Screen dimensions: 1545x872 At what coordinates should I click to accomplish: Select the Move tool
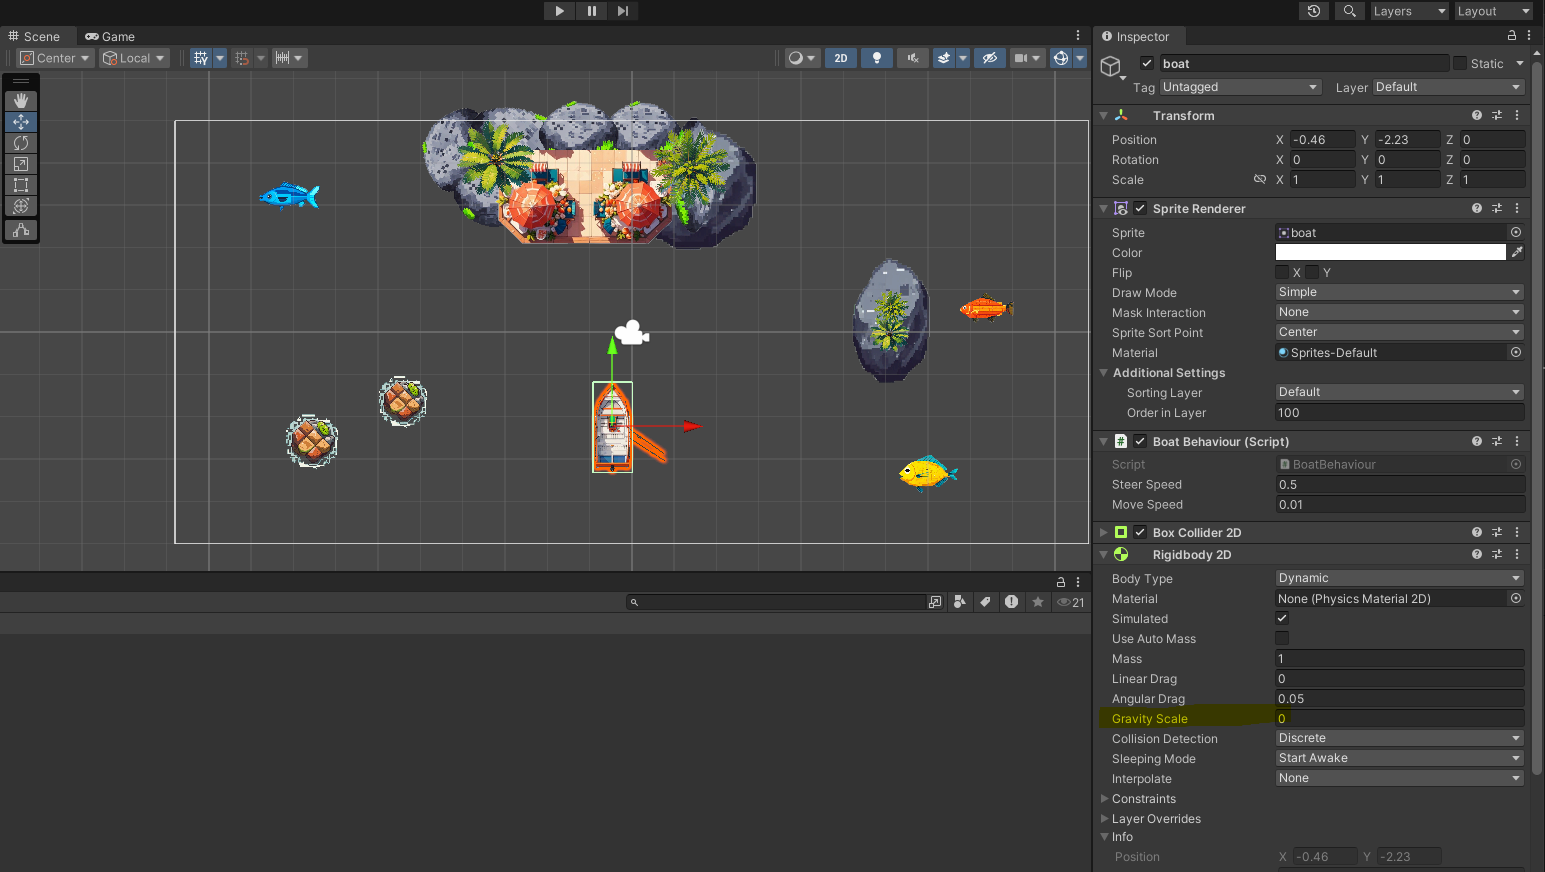coord(21,121)
